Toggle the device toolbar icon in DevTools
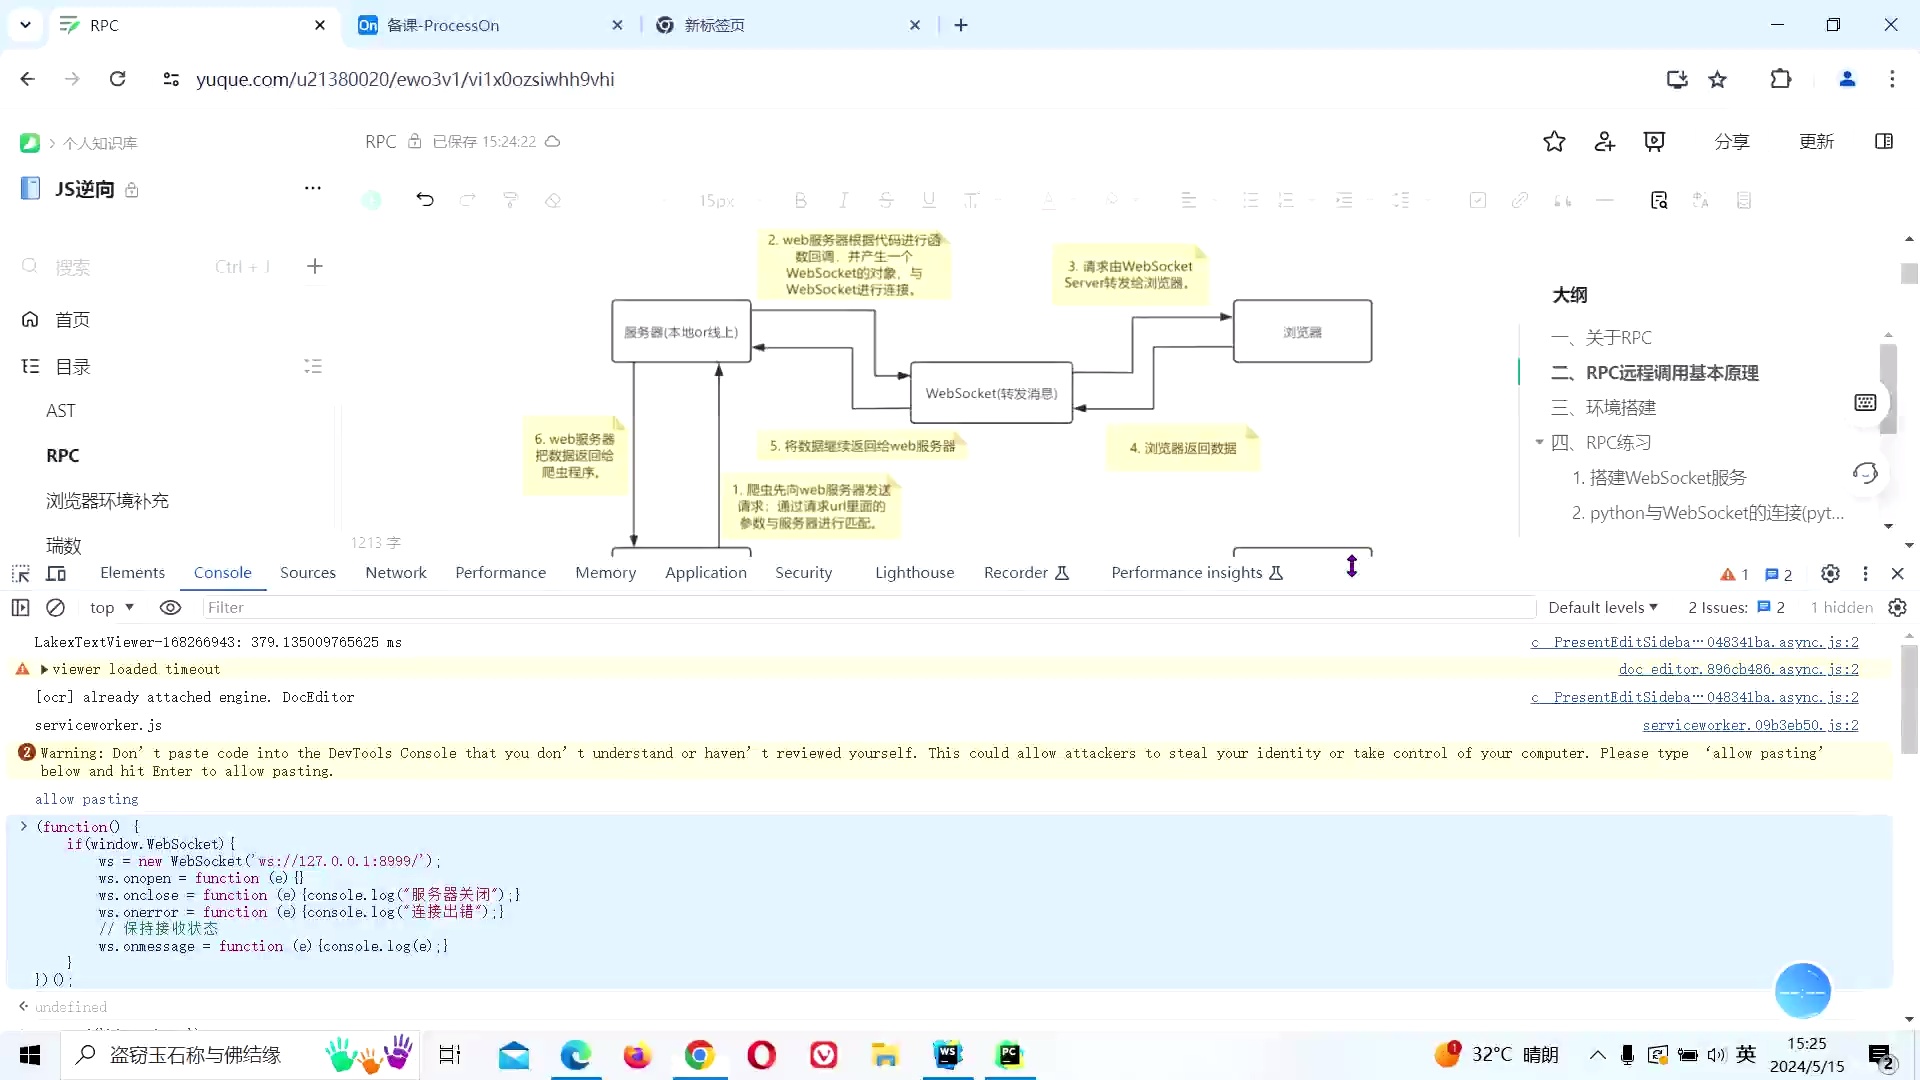 click(57, 573)
